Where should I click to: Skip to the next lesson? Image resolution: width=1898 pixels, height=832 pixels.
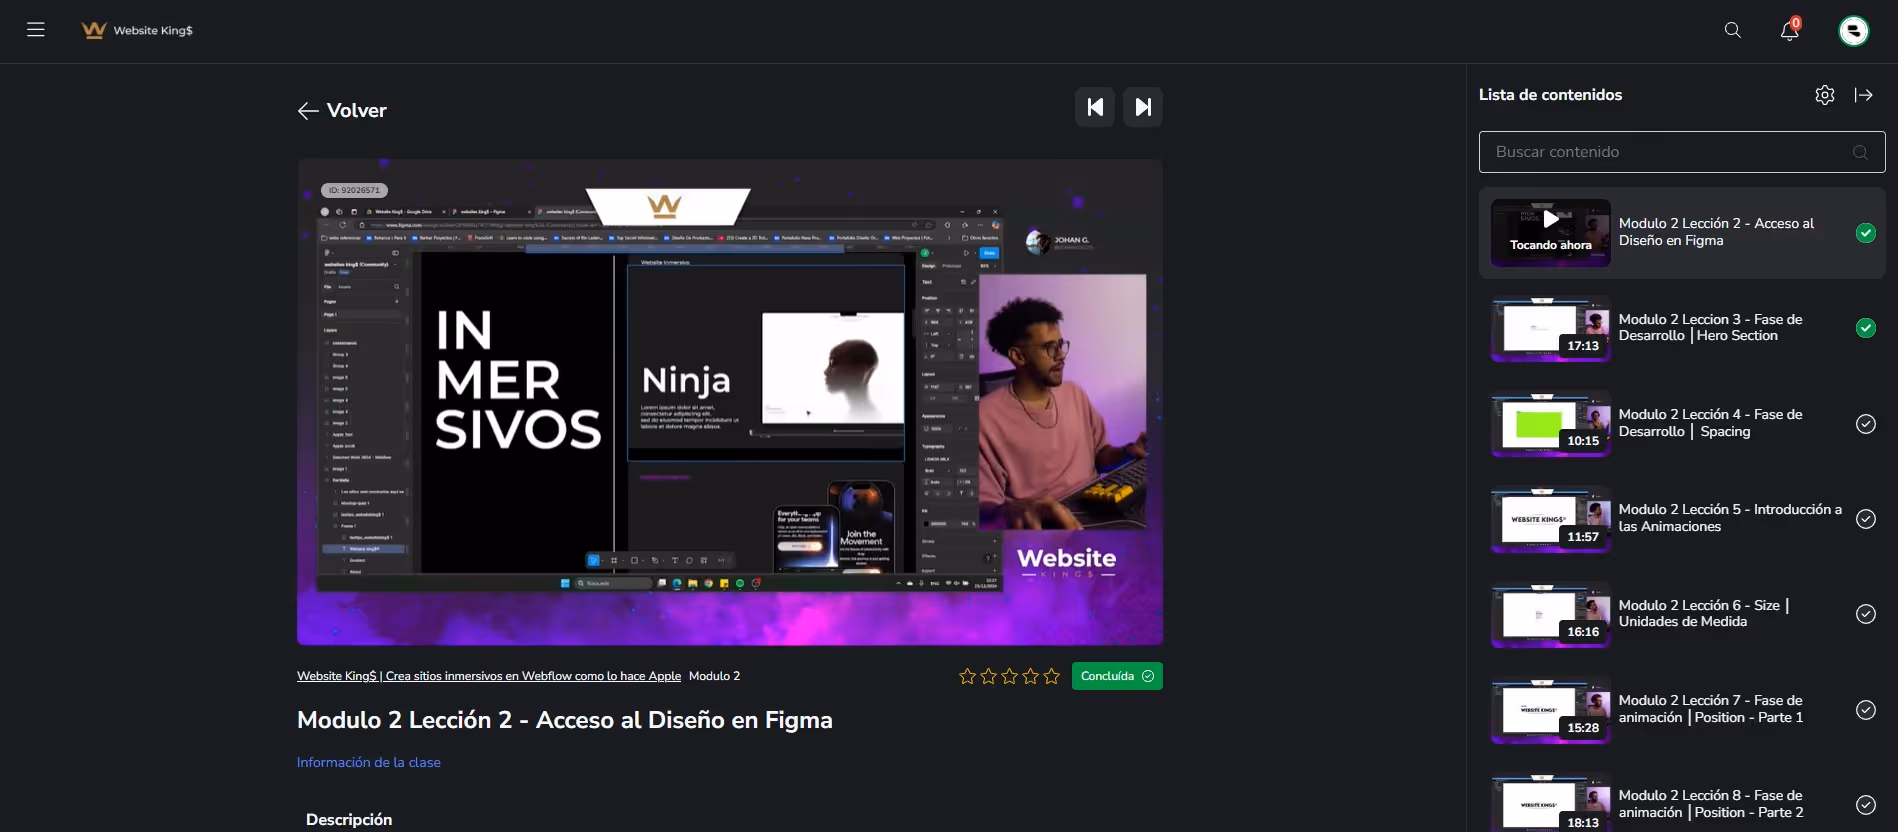[1143, 107]
